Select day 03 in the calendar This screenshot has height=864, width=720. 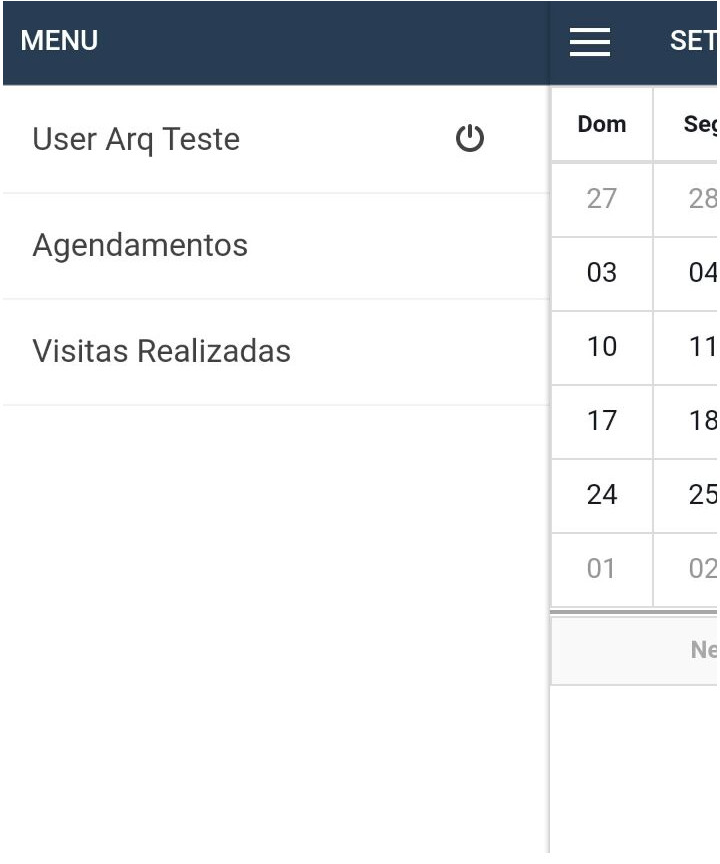[x=602, y=273]
